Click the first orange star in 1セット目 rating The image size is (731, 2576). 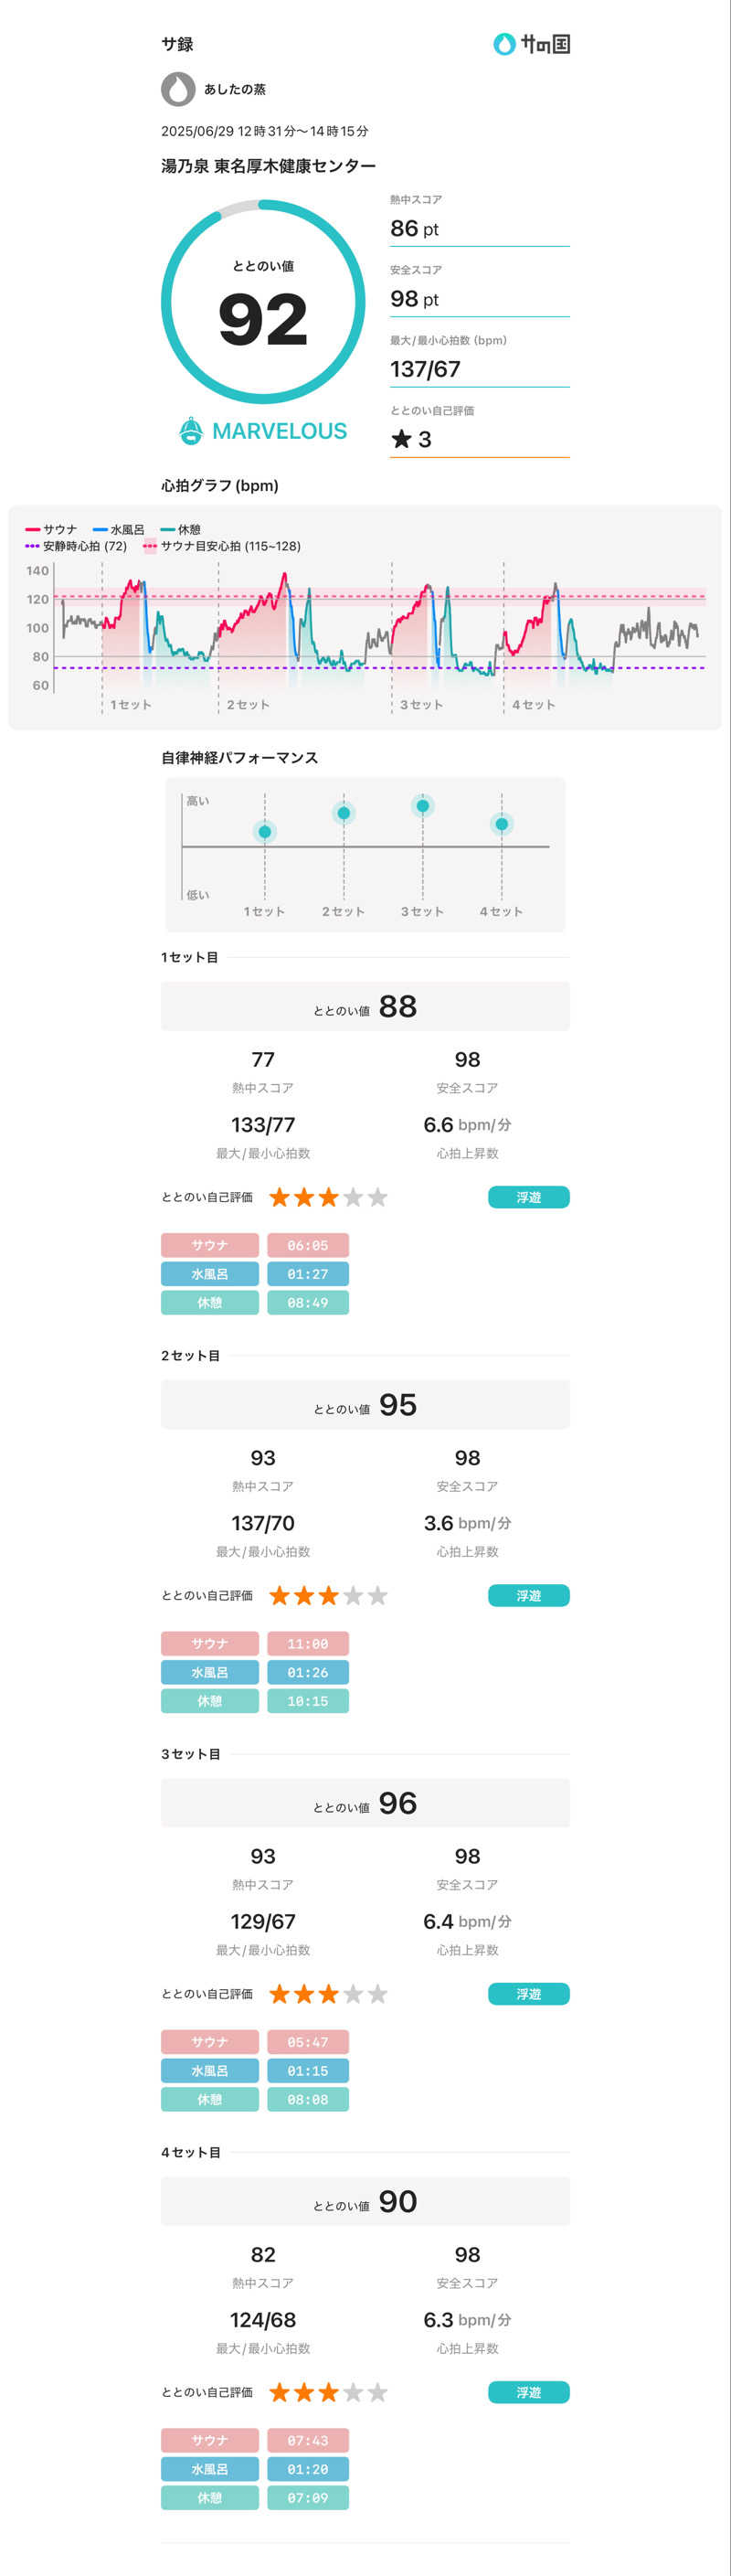280,1197
